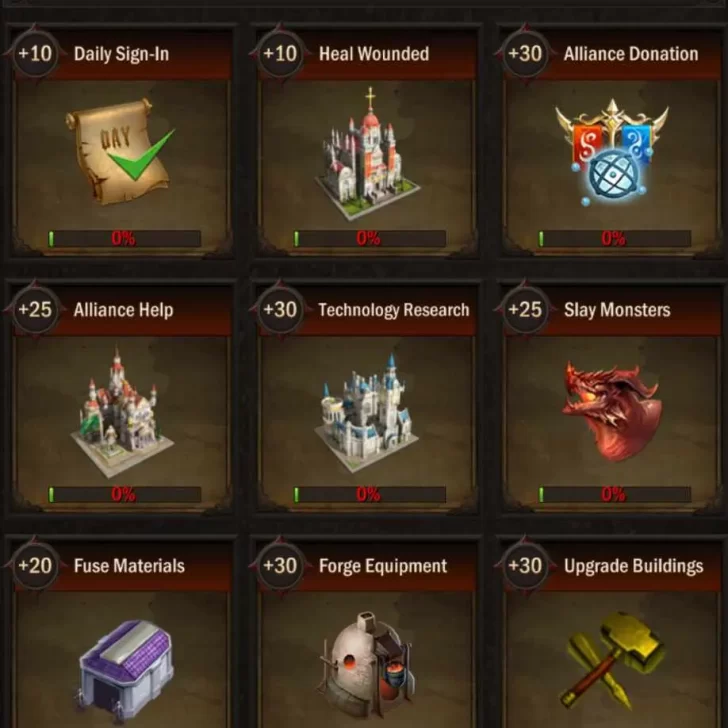Image resolution: width=728 pixels, height=728 pixels.
Task: Click the Alliance Help 0% progress bar
Action: [124, 494]
